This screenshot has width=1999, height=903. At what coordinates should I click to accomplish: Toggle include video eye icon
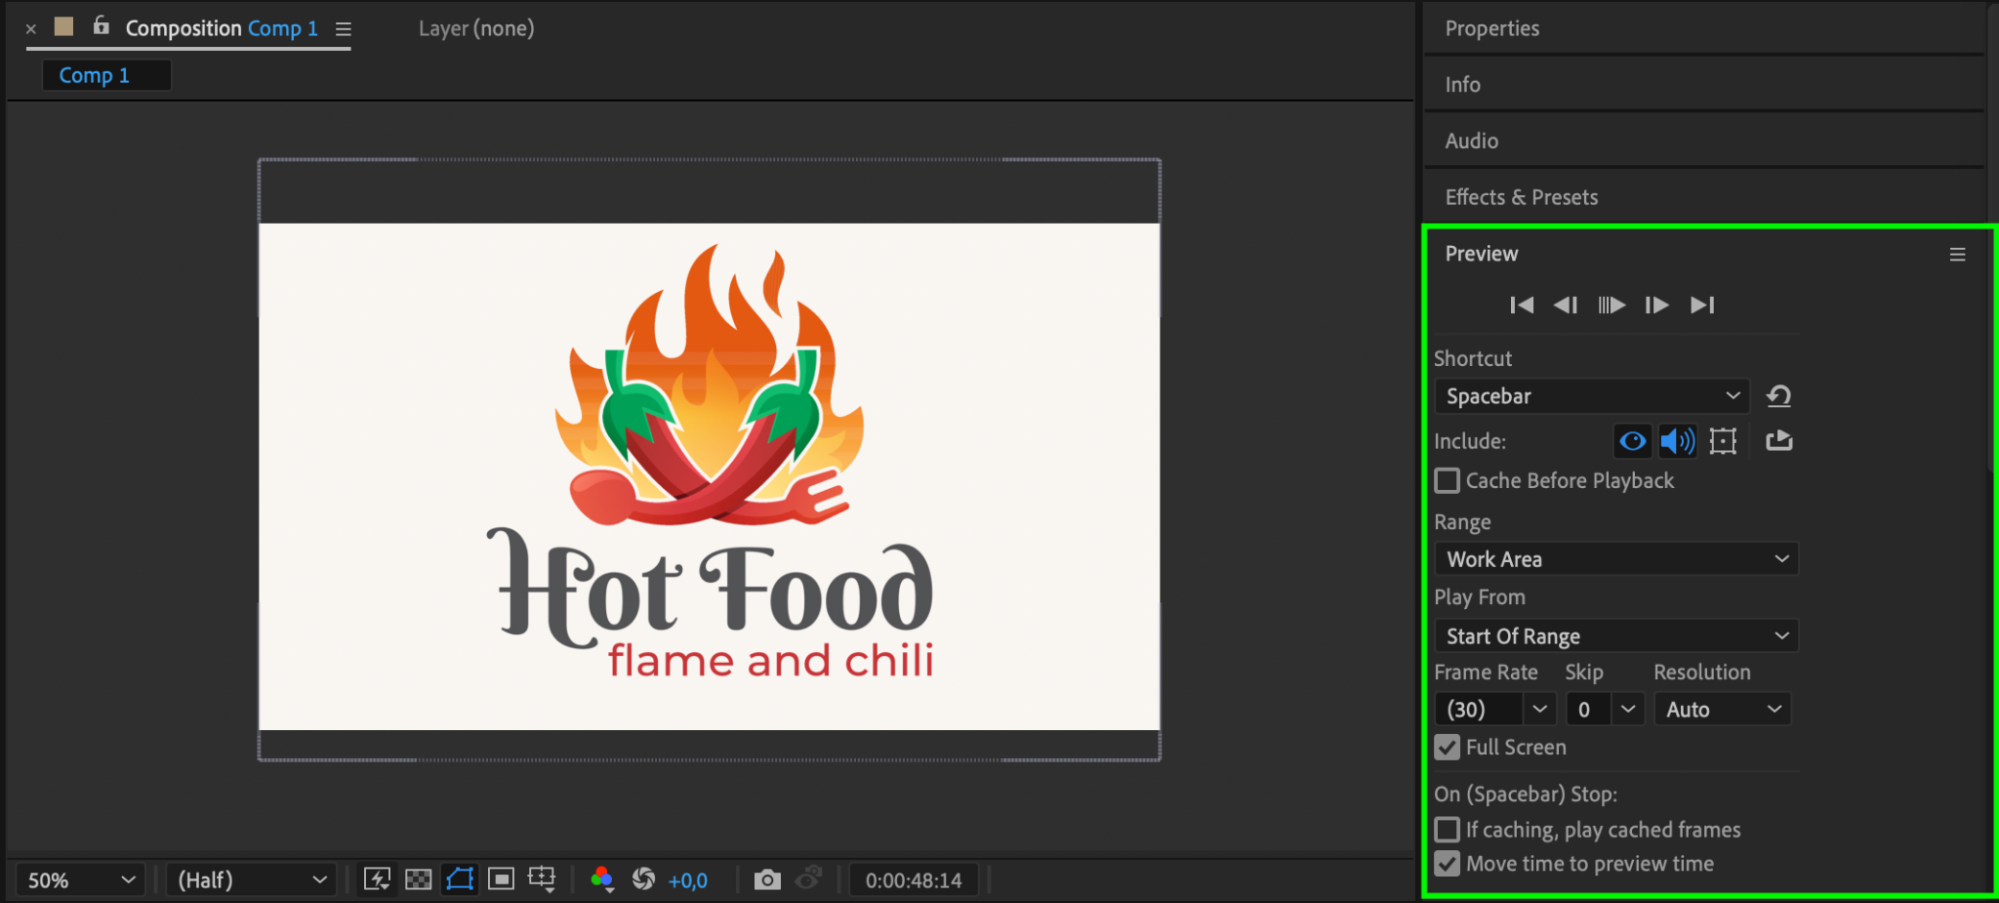(1632, 441)
